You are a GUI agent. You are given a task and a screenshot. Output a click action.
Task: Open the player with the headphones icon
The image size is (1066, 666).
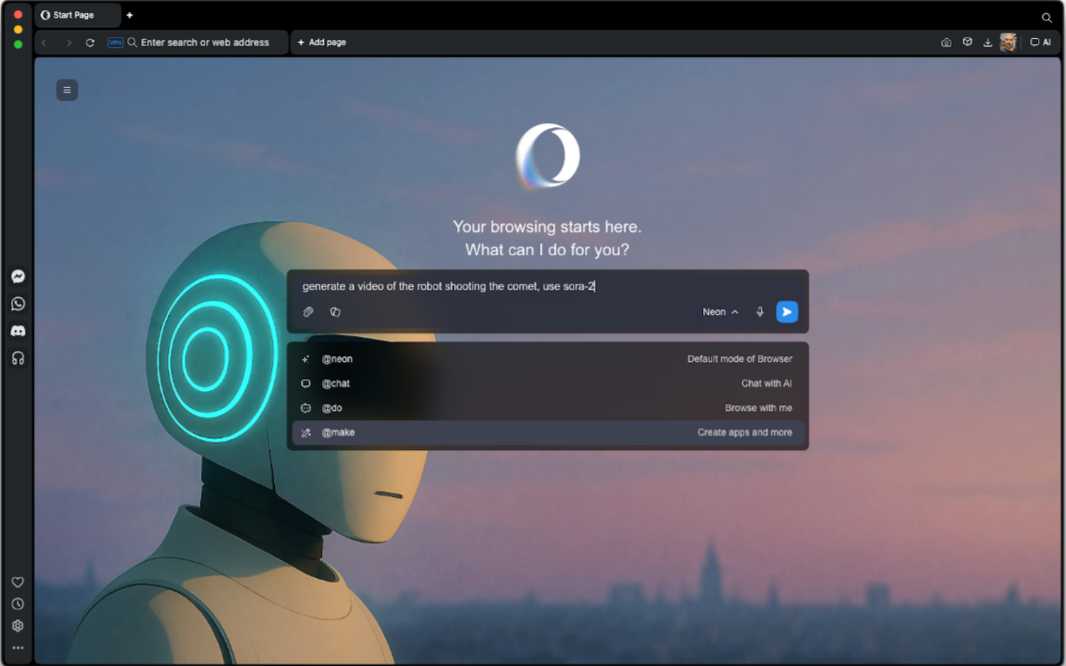click(x=17, y=358)
